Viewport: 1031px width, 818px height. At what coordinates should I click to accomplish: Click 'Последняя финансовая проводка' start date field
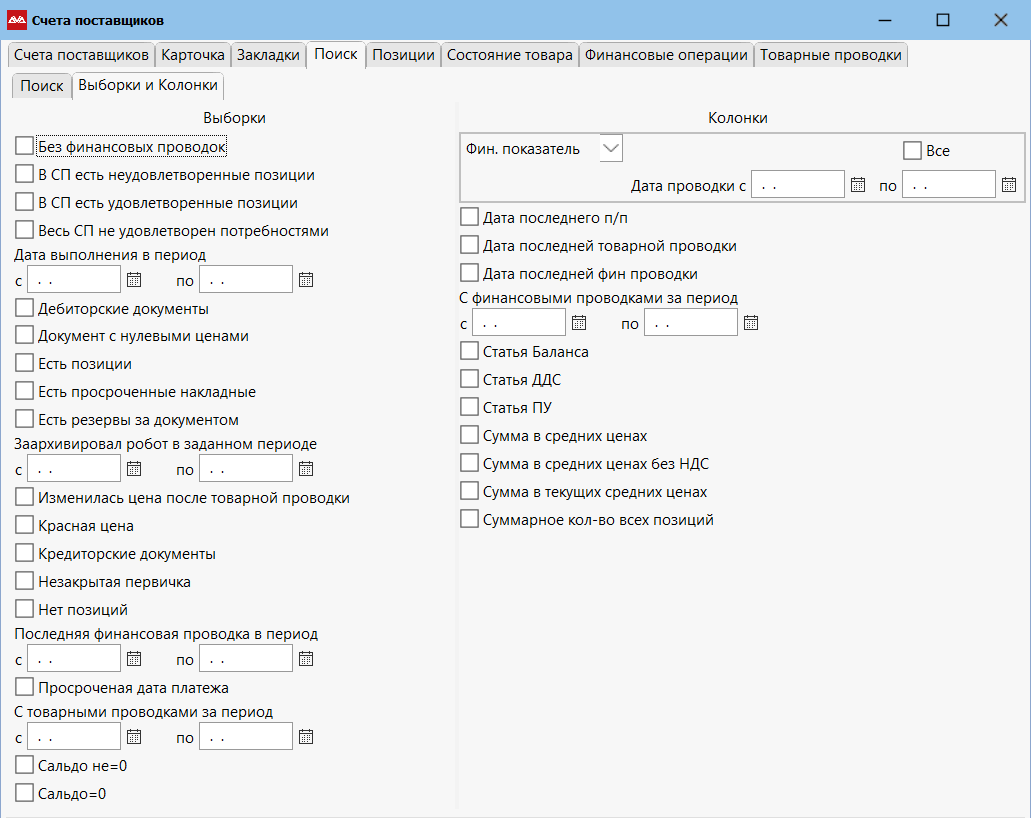(74, 659)
